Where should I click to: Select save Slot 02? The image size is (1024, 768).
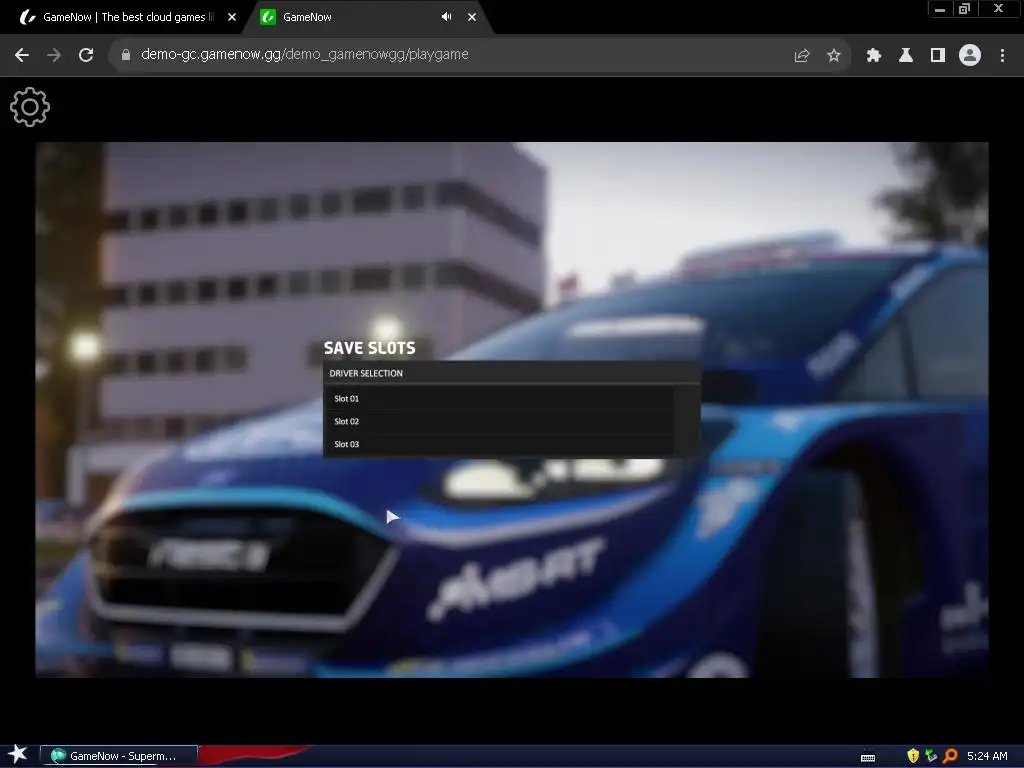[499, 421]
